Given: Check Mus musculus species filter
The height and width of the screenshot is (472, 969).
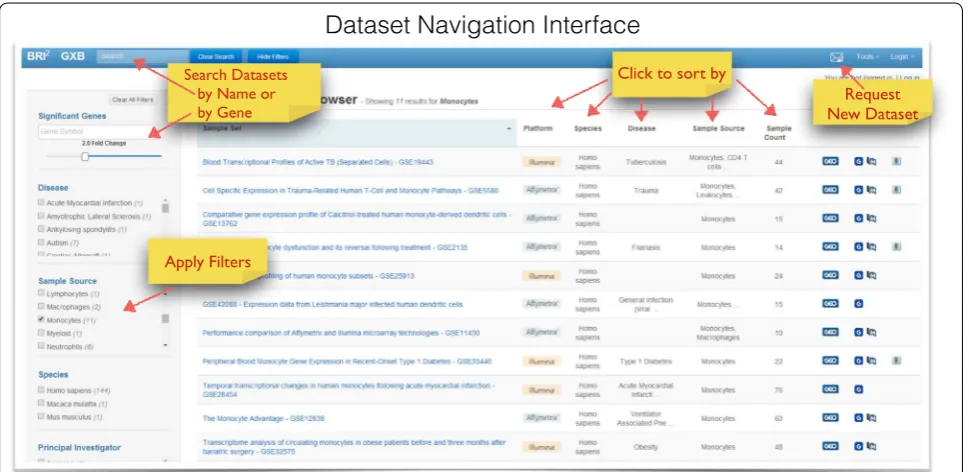Looking at the screenshot, I should coord(41,416).
